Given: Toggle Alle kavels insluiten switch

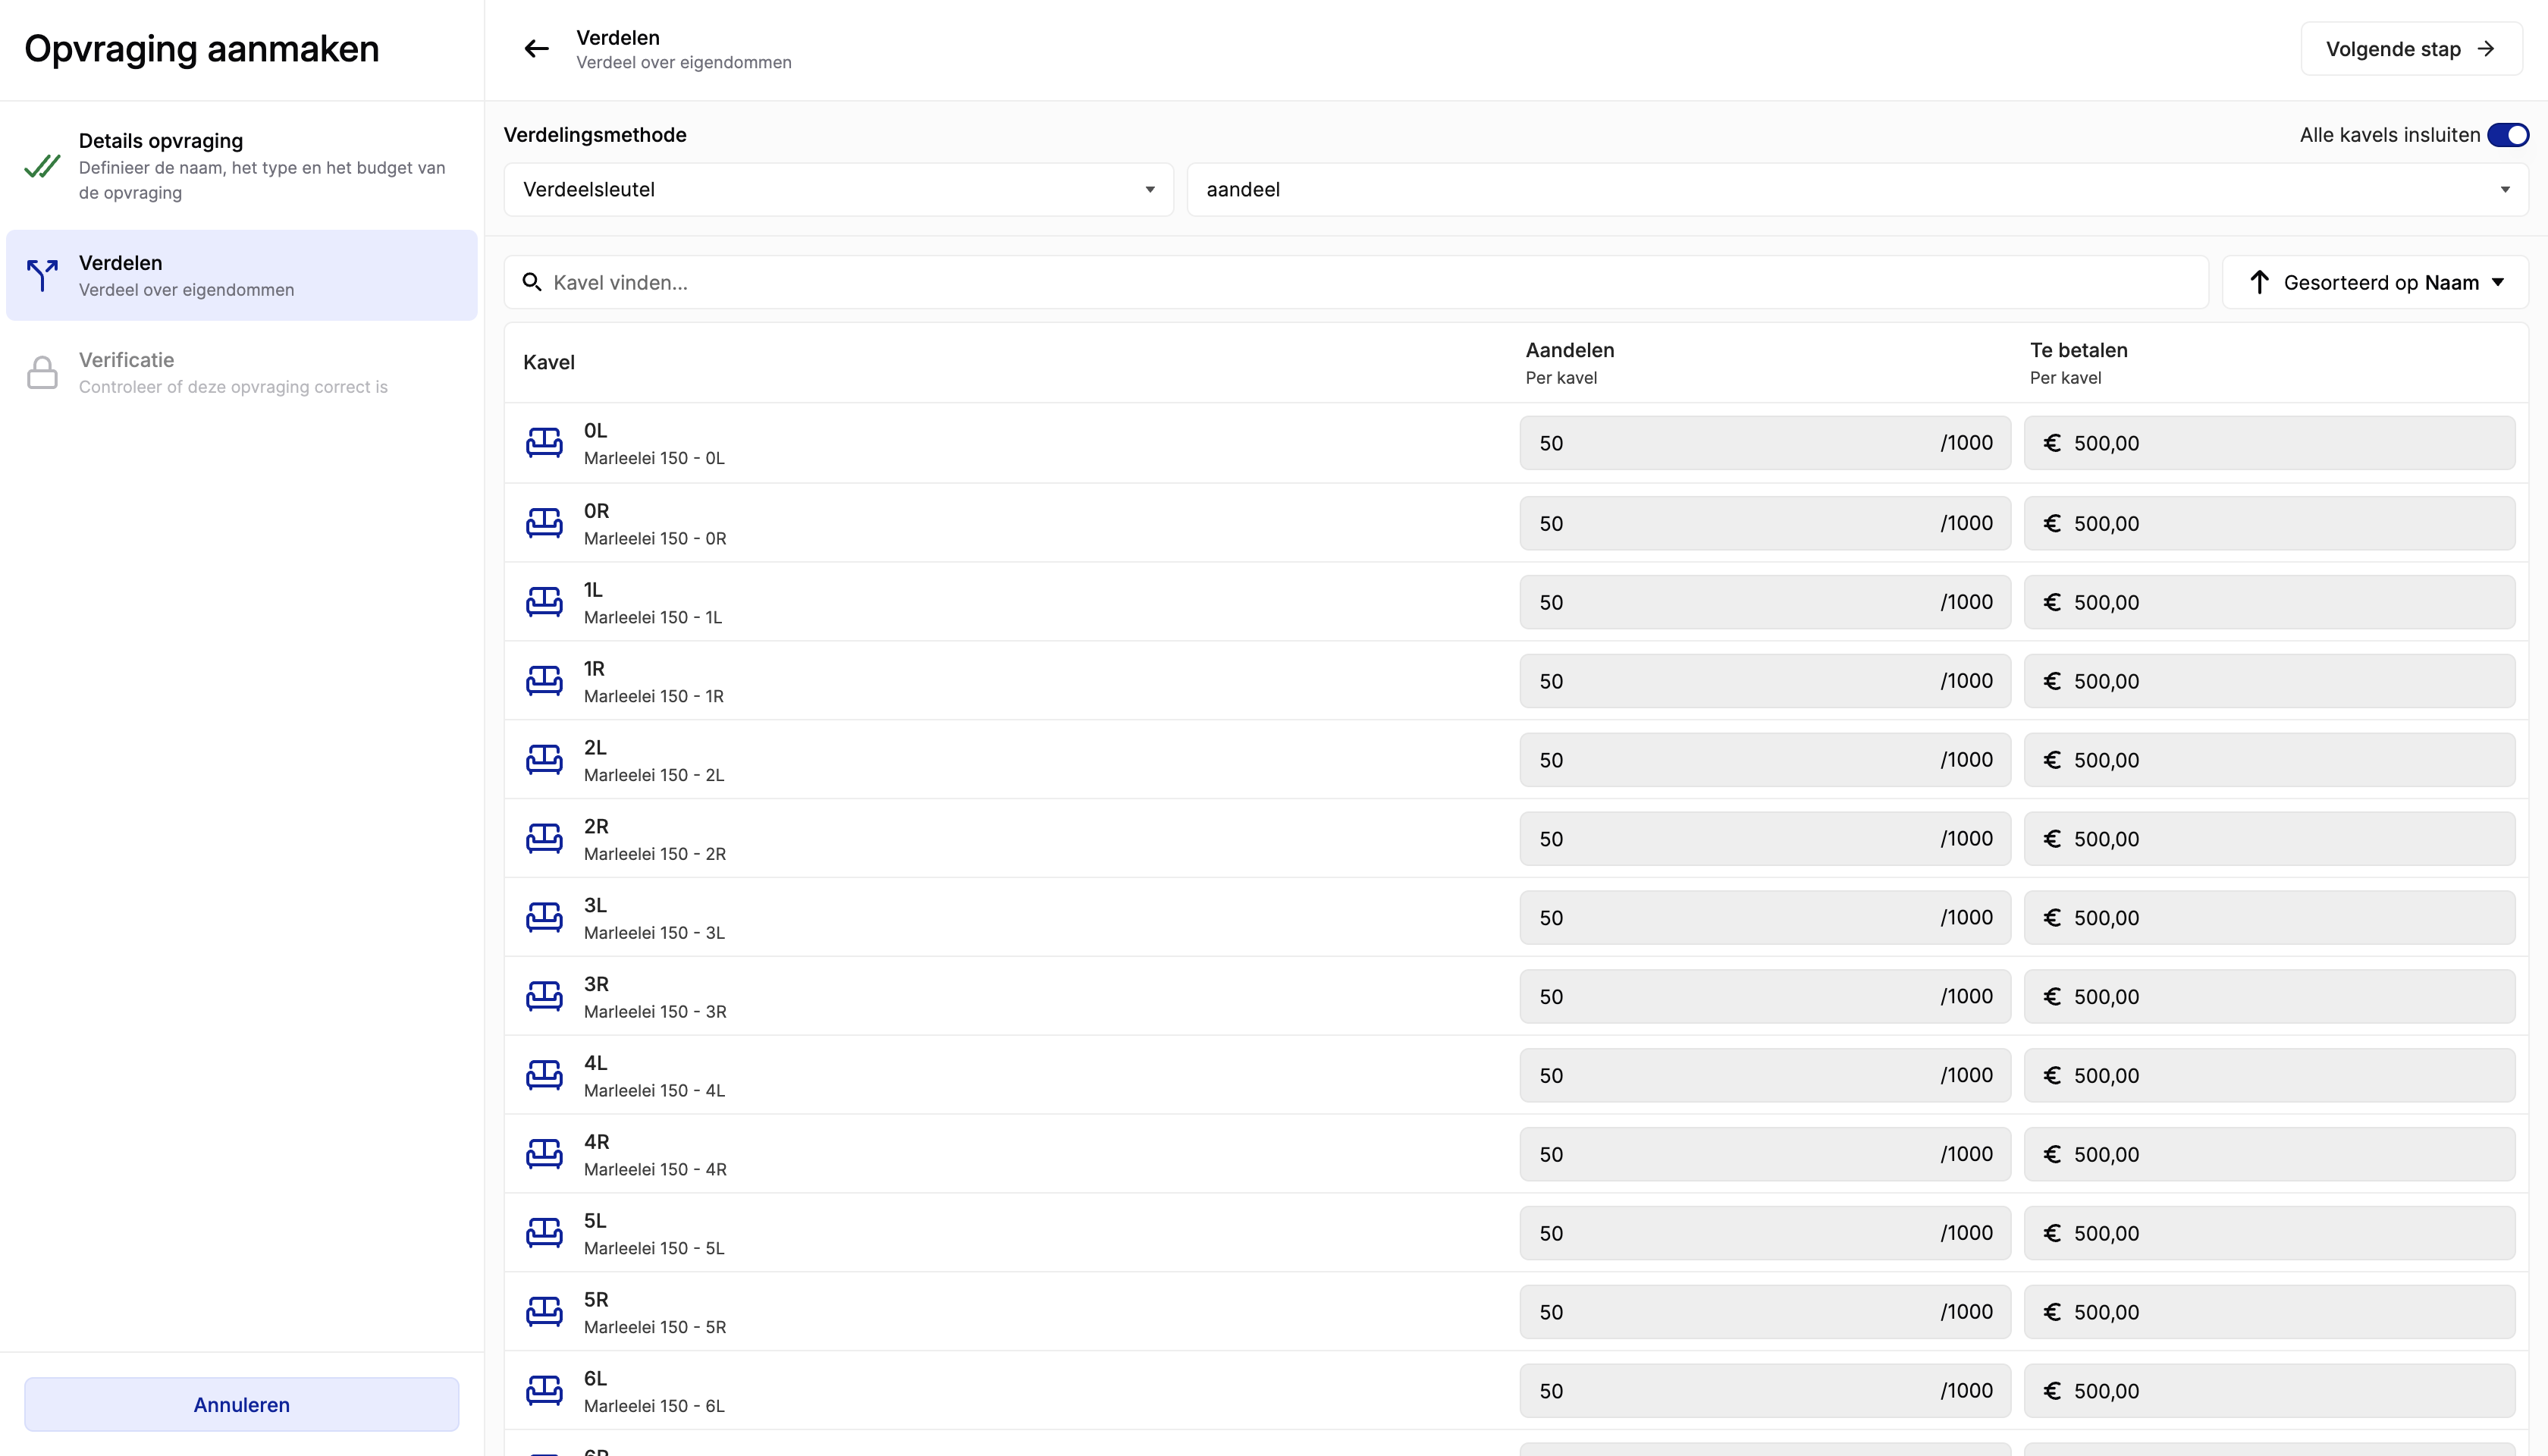Looking at the screenshot, I should coord(2508,135).
